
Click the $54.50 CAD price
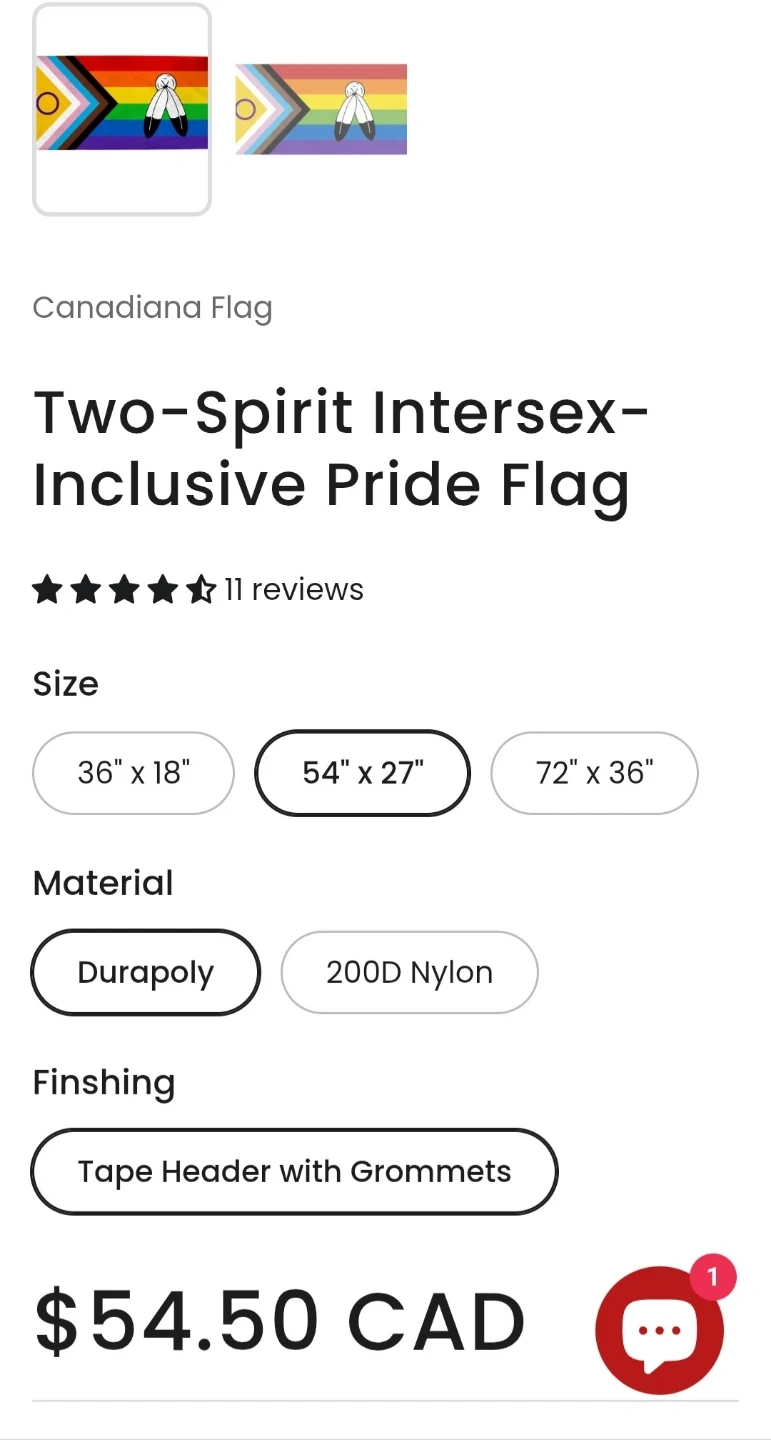(x=279, y=1321)
